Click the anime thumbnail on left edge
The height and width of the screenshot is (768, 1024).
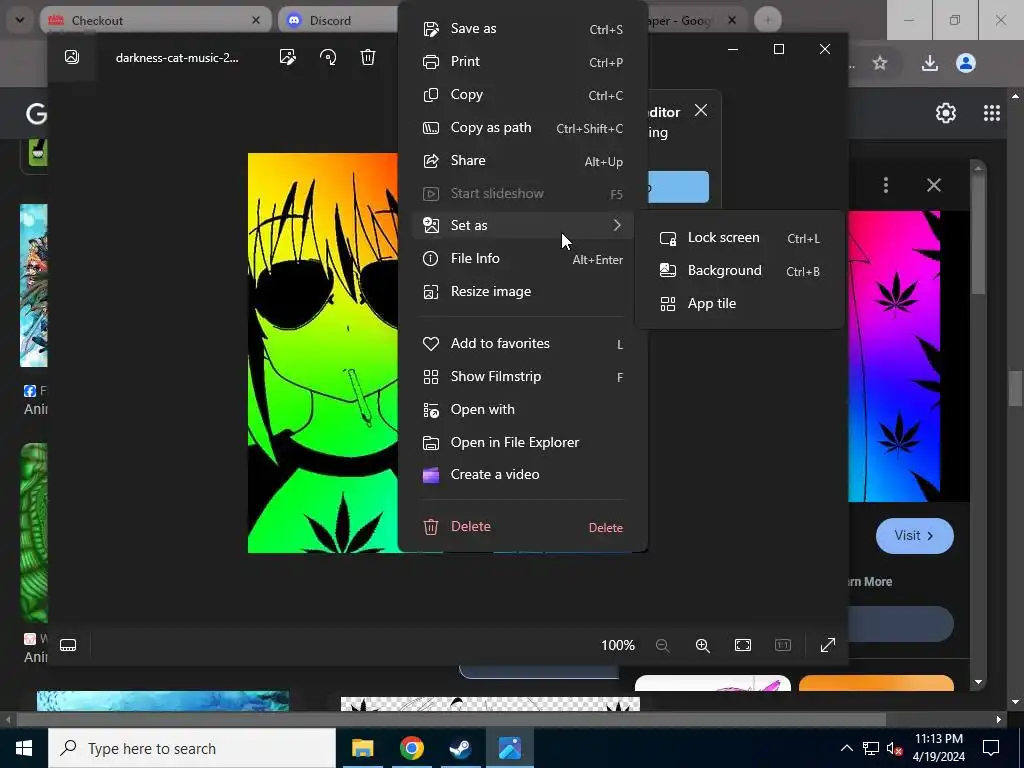pyautogui.click(x=33, y=285)
